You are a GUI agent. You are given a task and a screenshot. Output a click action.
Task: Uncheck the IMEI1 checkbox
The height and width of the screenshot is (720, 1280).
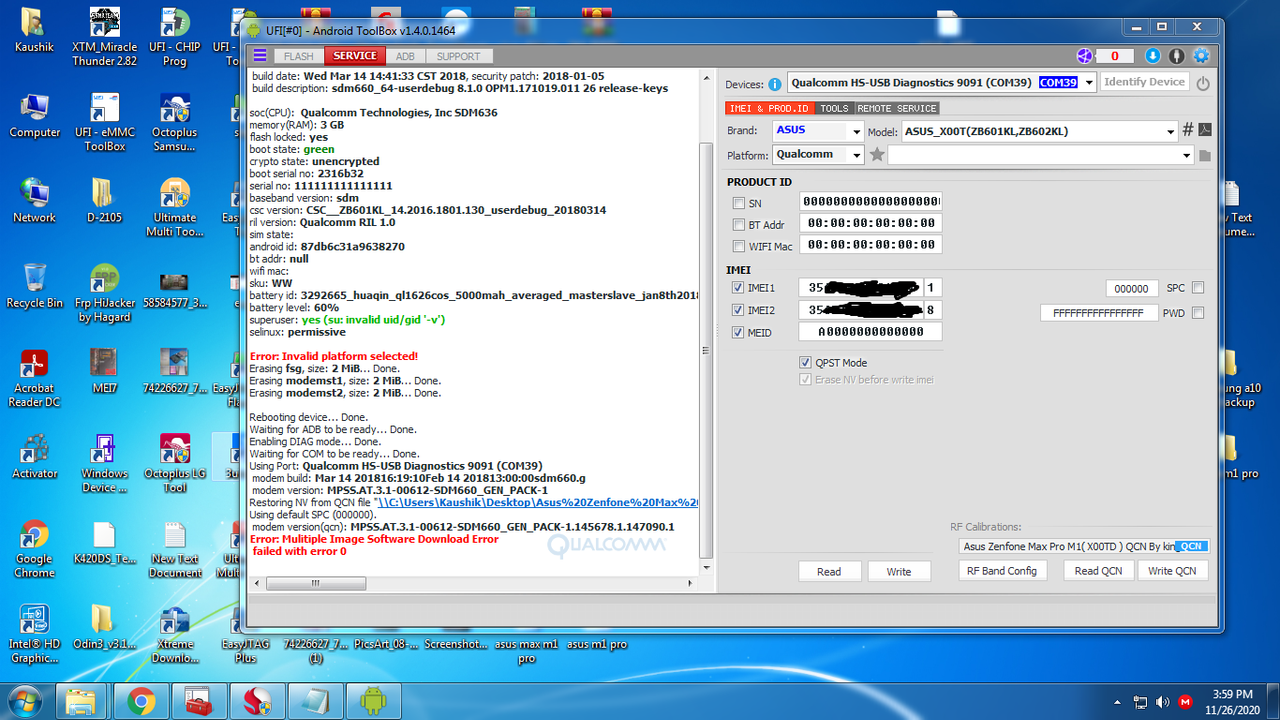click(738, 289)
